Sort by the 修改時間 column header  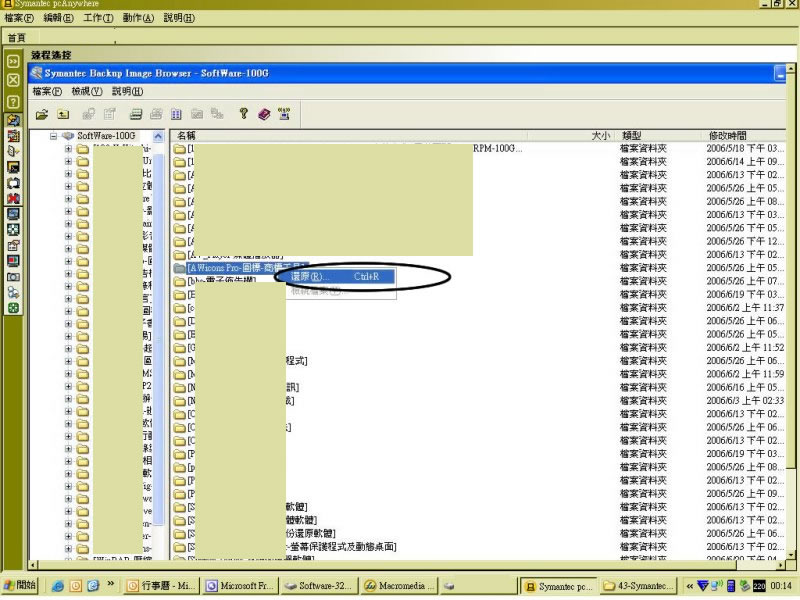click(x=743, y=136)
